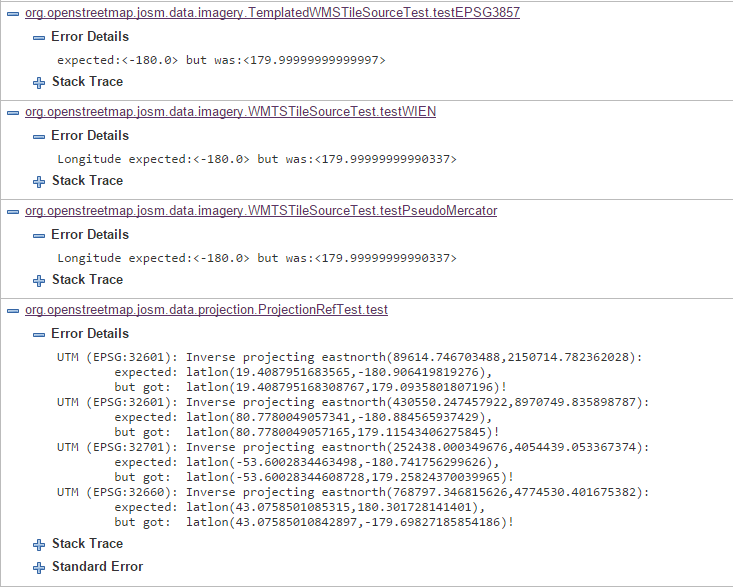Collapse the WMTSTileSourceTest.testWIEN entry minus icon
This screenshot has width=733, height=587.
pos(14,112)
